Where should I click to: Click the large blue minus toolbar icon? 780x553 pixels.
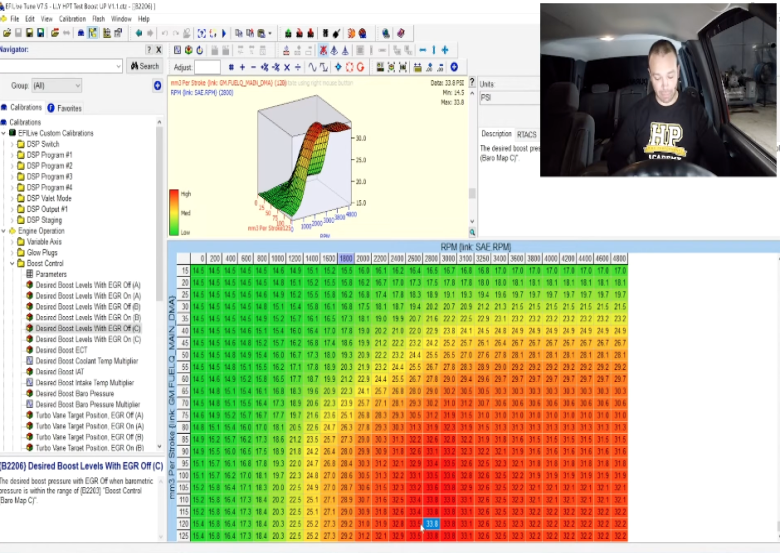tap(422, 50)
